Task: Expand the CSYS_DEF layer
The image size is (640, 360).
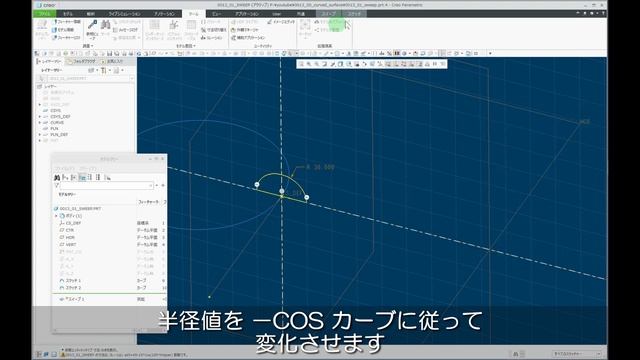Action: tap(40, 116)
